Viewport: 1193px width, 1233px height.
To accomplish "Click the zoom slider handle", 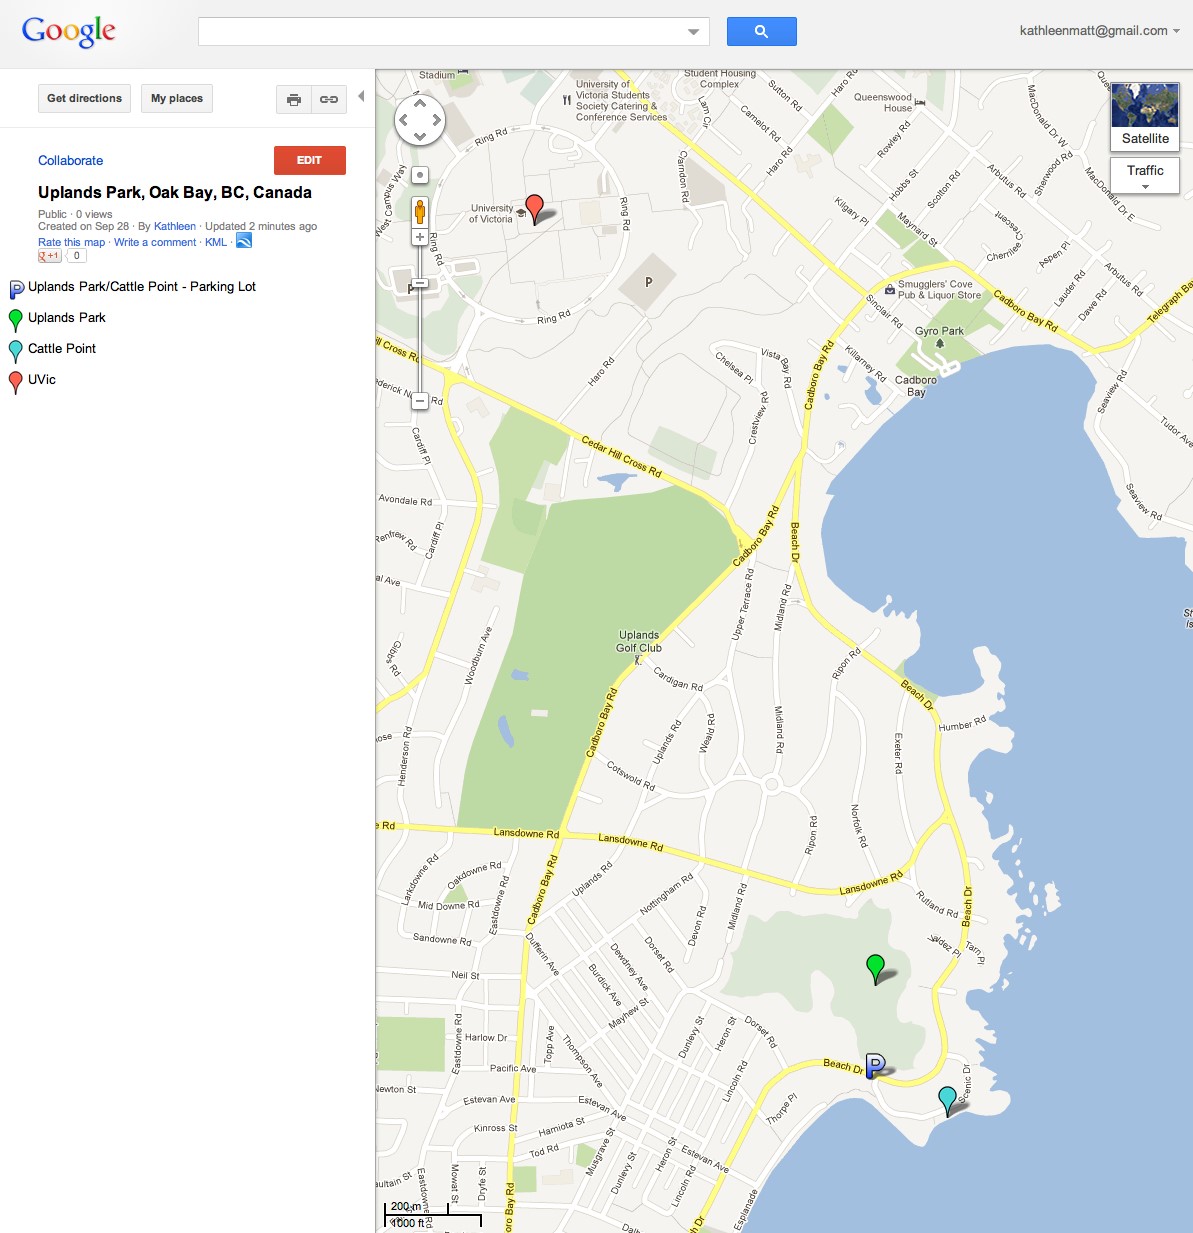I will (x=420, y=284).
